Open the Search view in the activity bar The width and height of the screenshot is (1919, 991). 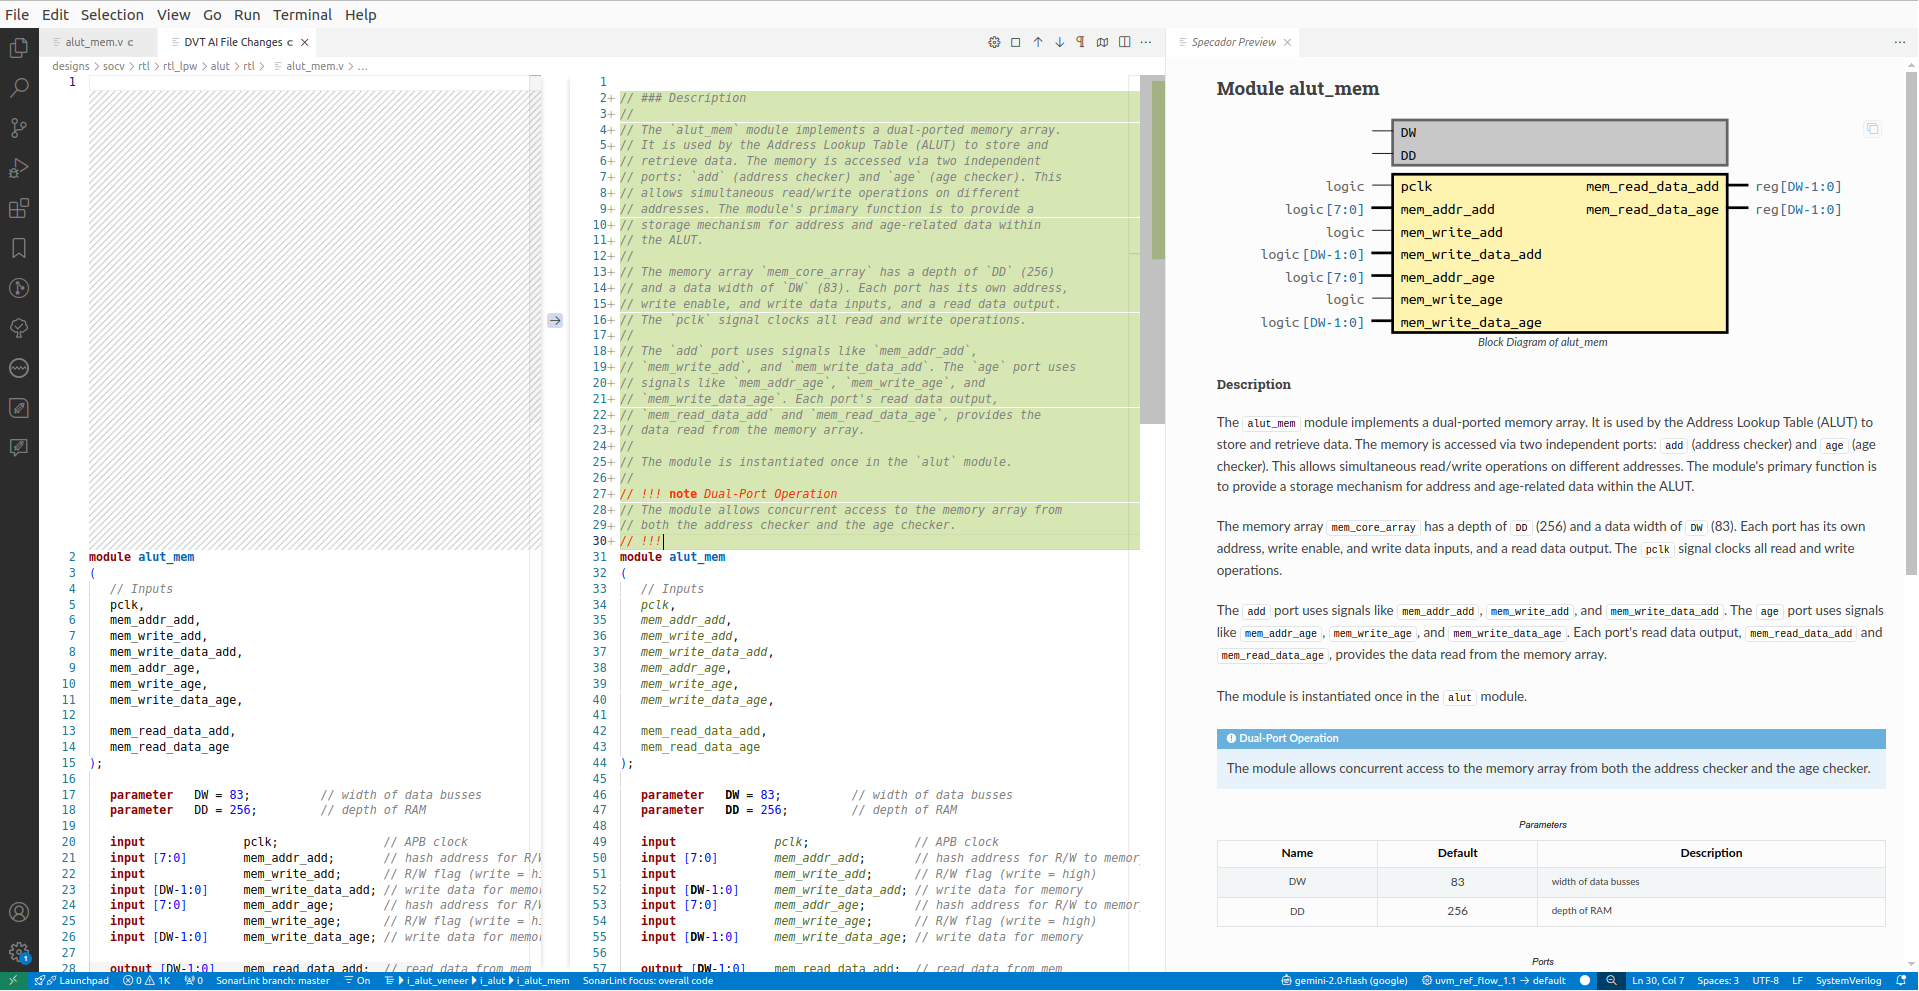click(19, 87)
